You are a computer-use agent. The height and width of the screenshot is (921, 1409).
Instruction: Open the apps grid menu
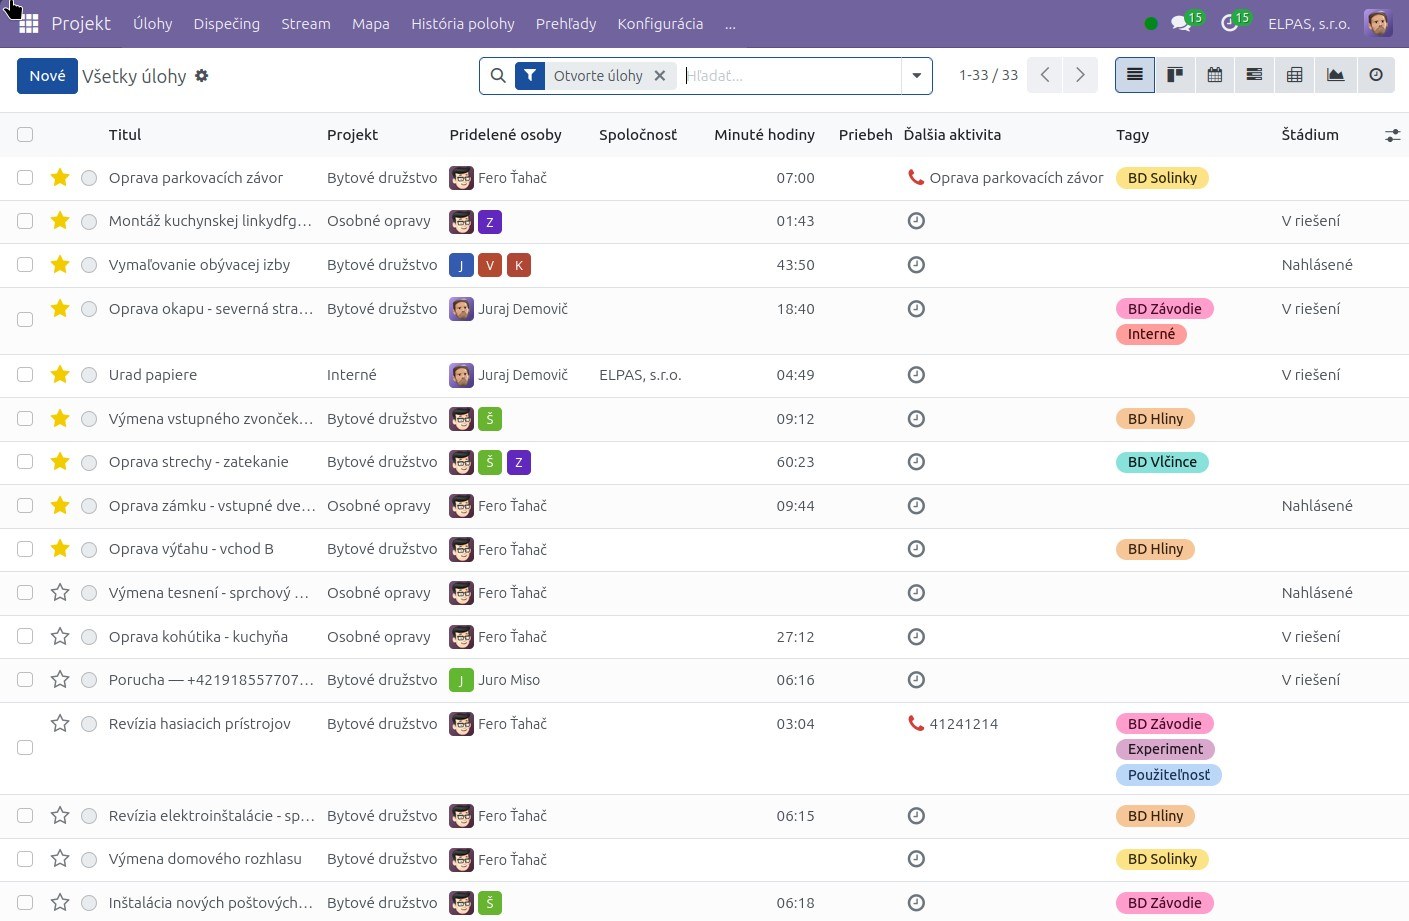point(29,24)
